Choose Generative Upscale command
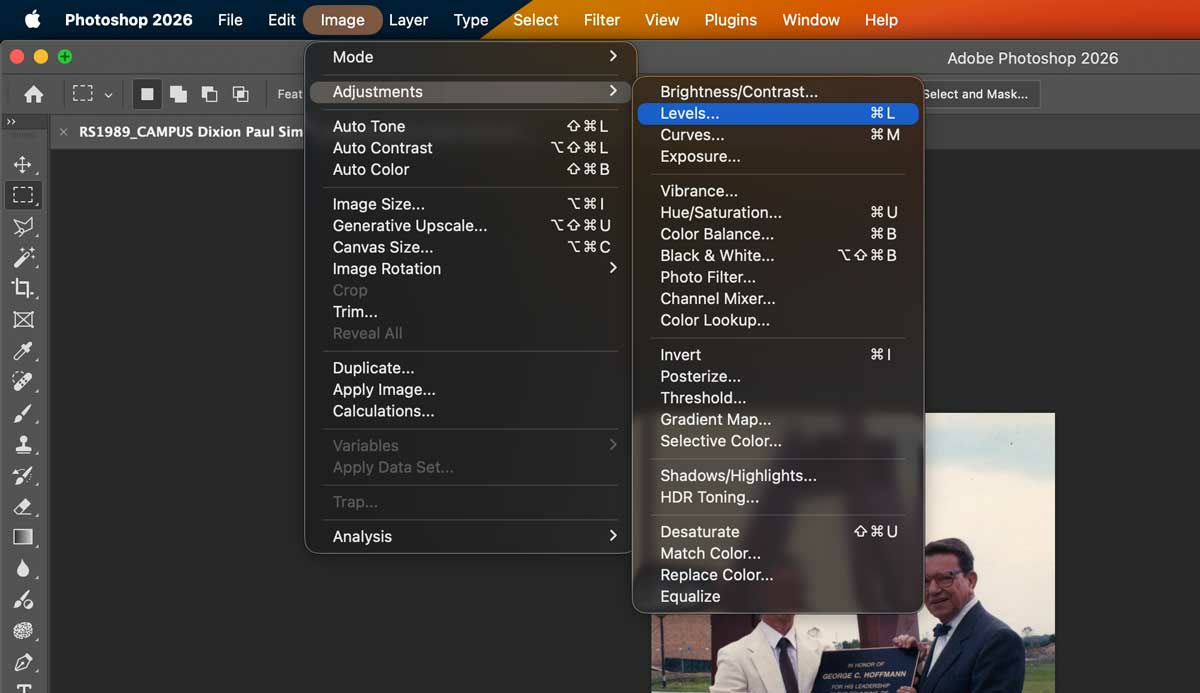1200x693 pixels. tap(470, 225)
